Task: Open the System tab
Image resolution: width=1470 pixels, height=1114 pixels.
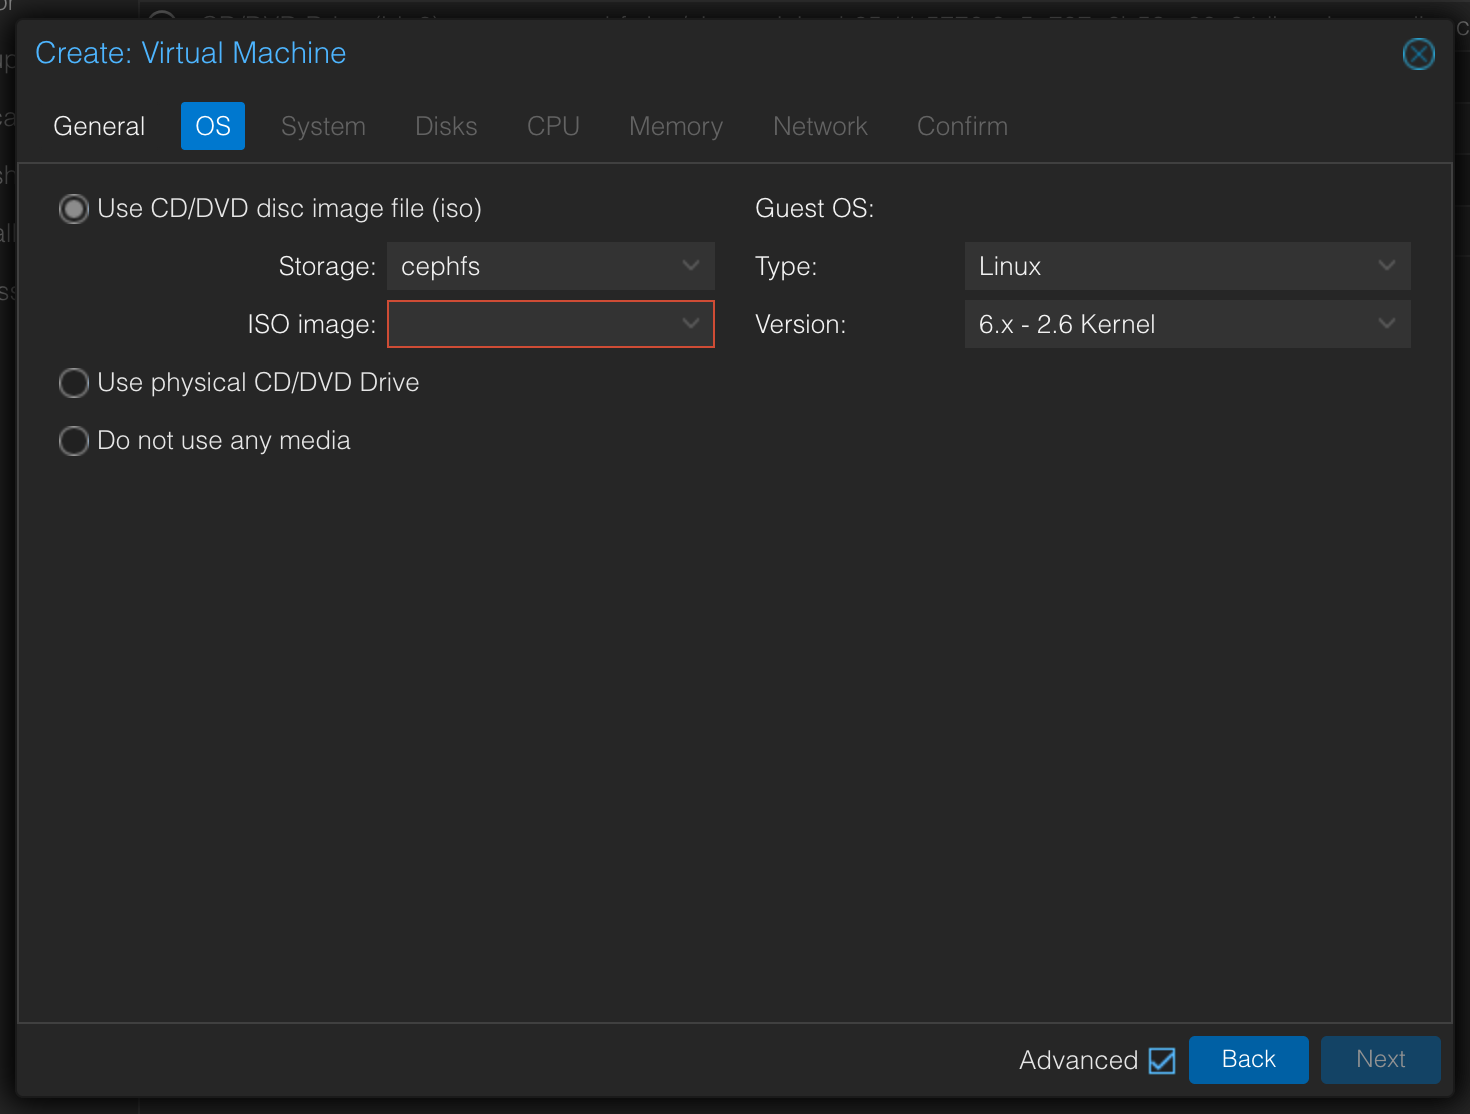Action: pos(322,126)
